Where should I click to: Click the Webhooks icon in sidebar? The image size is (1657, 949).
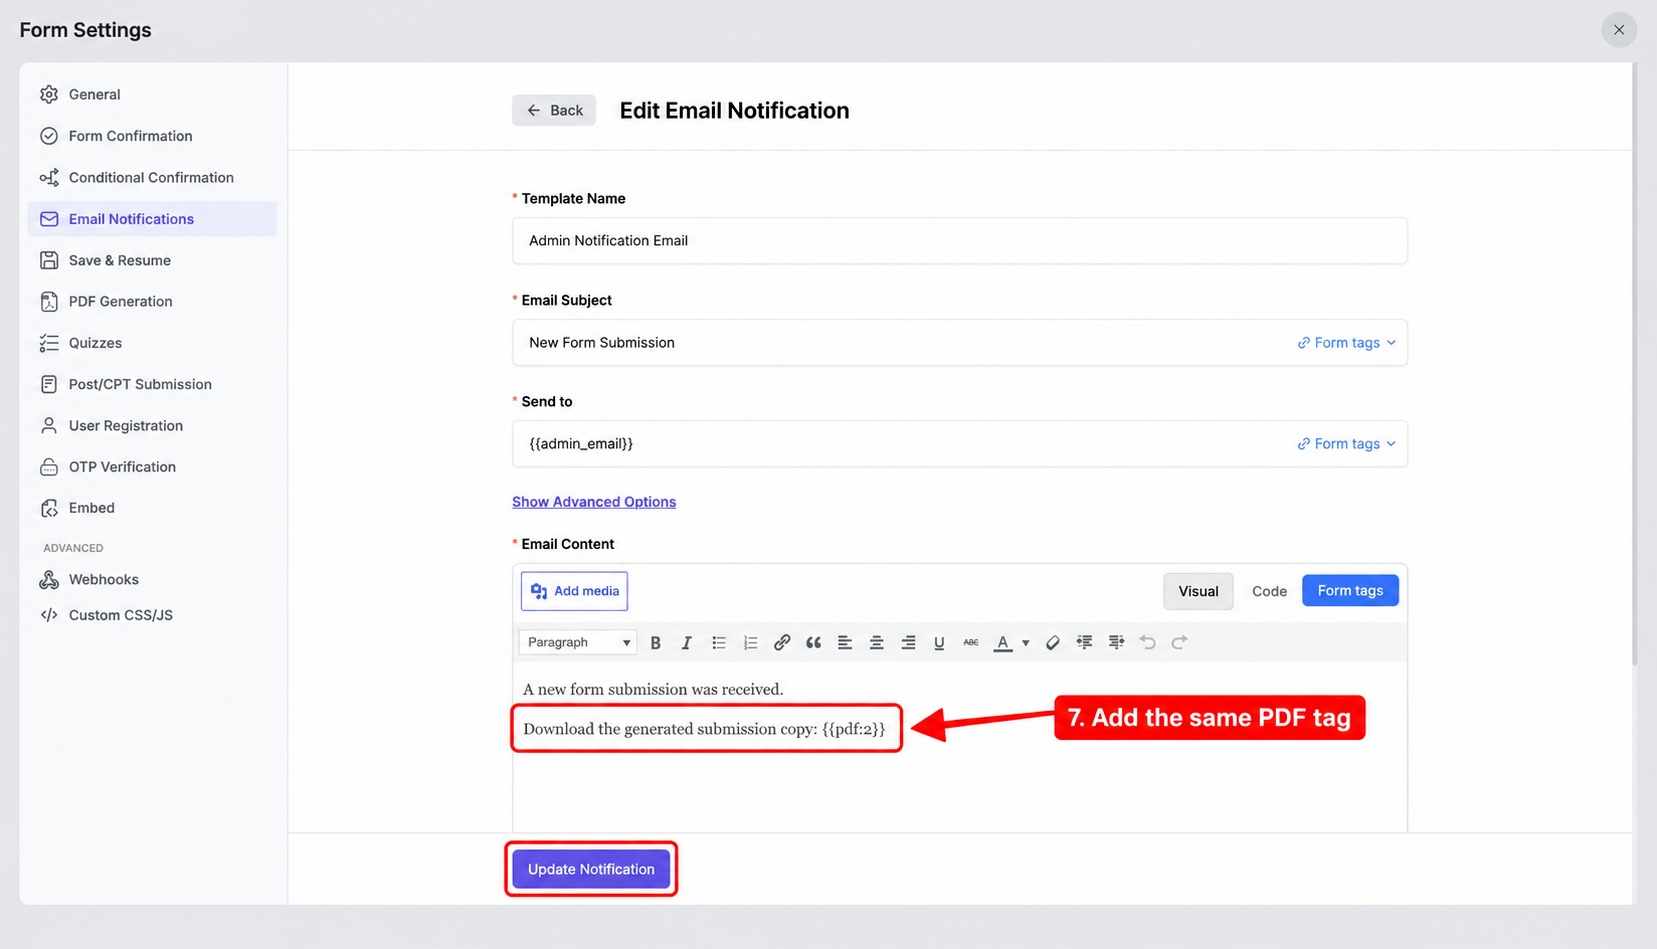[x=49, y=580]
